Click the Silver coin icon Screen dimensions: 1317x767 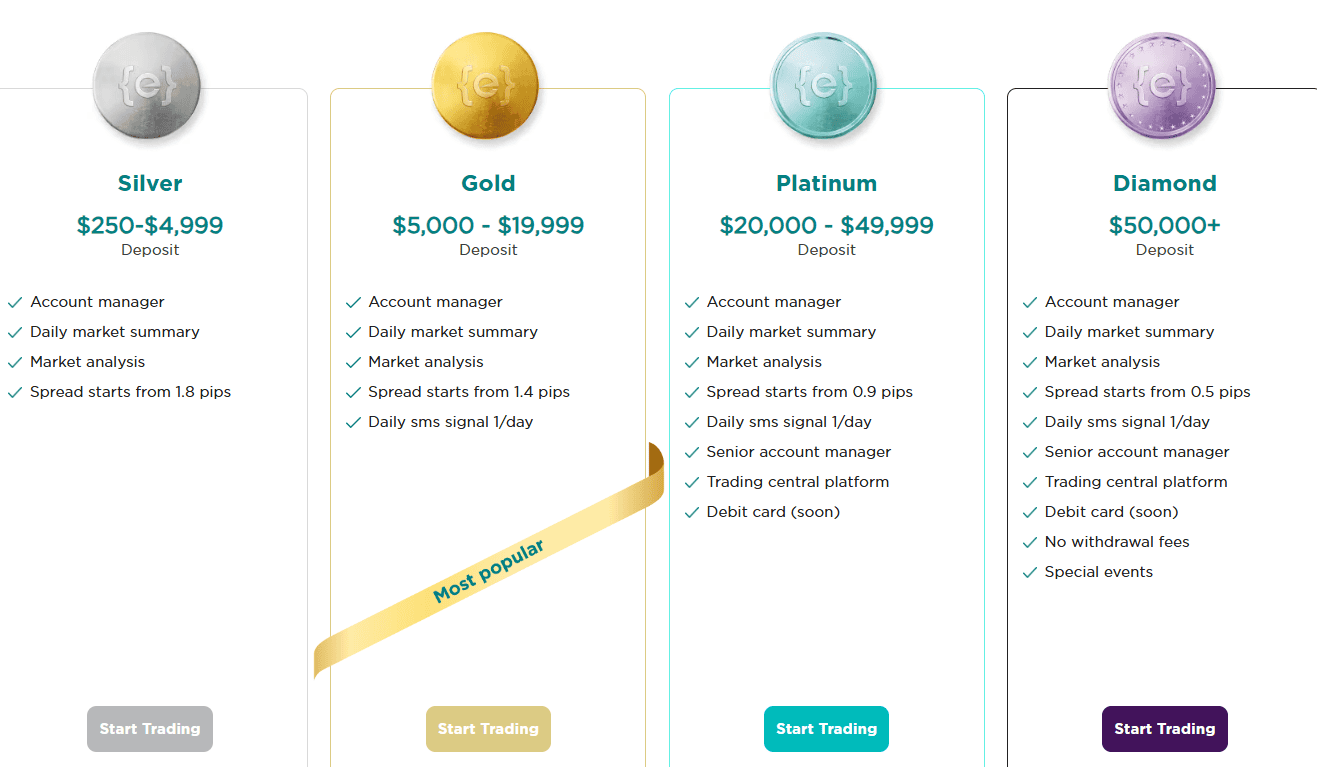[x=148, y=86]
